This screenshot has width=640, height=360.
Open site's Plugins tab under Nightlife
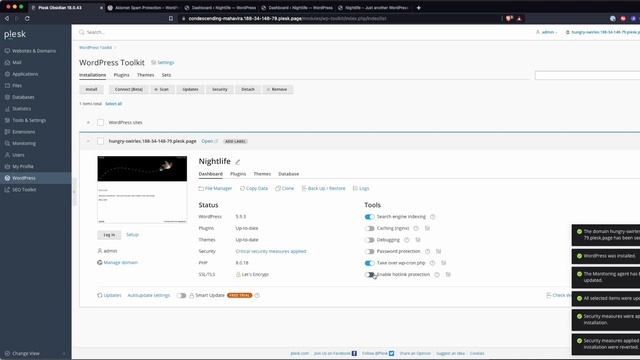(x=238, y=174)
